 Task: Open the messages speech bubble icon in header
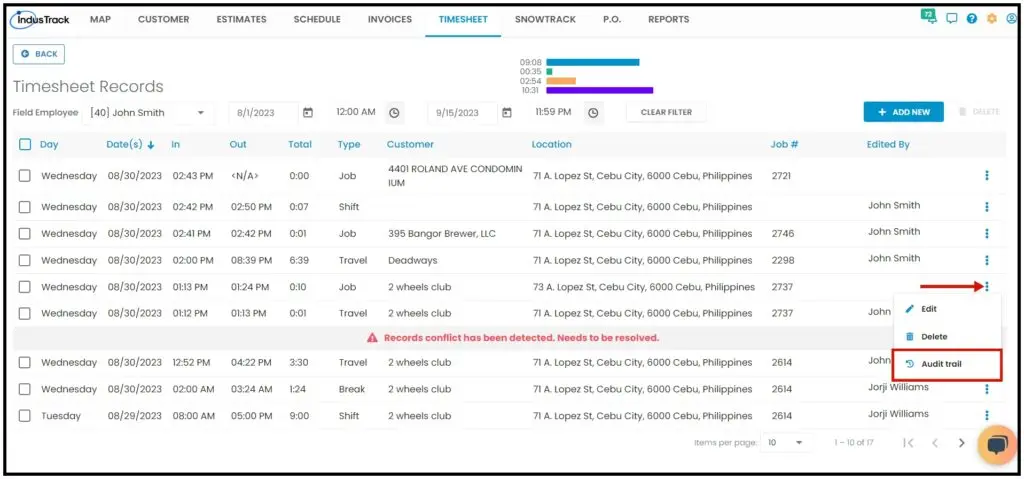click(x=952, y=19)
